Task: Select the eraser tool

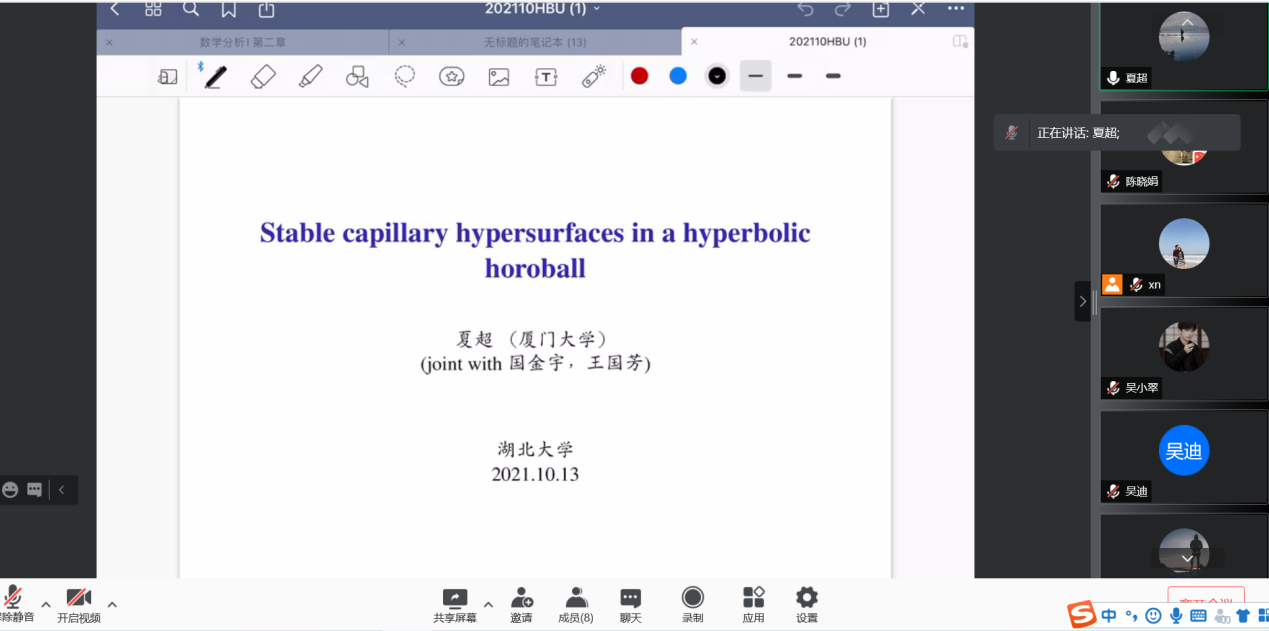Action: [x=263, y=76]
